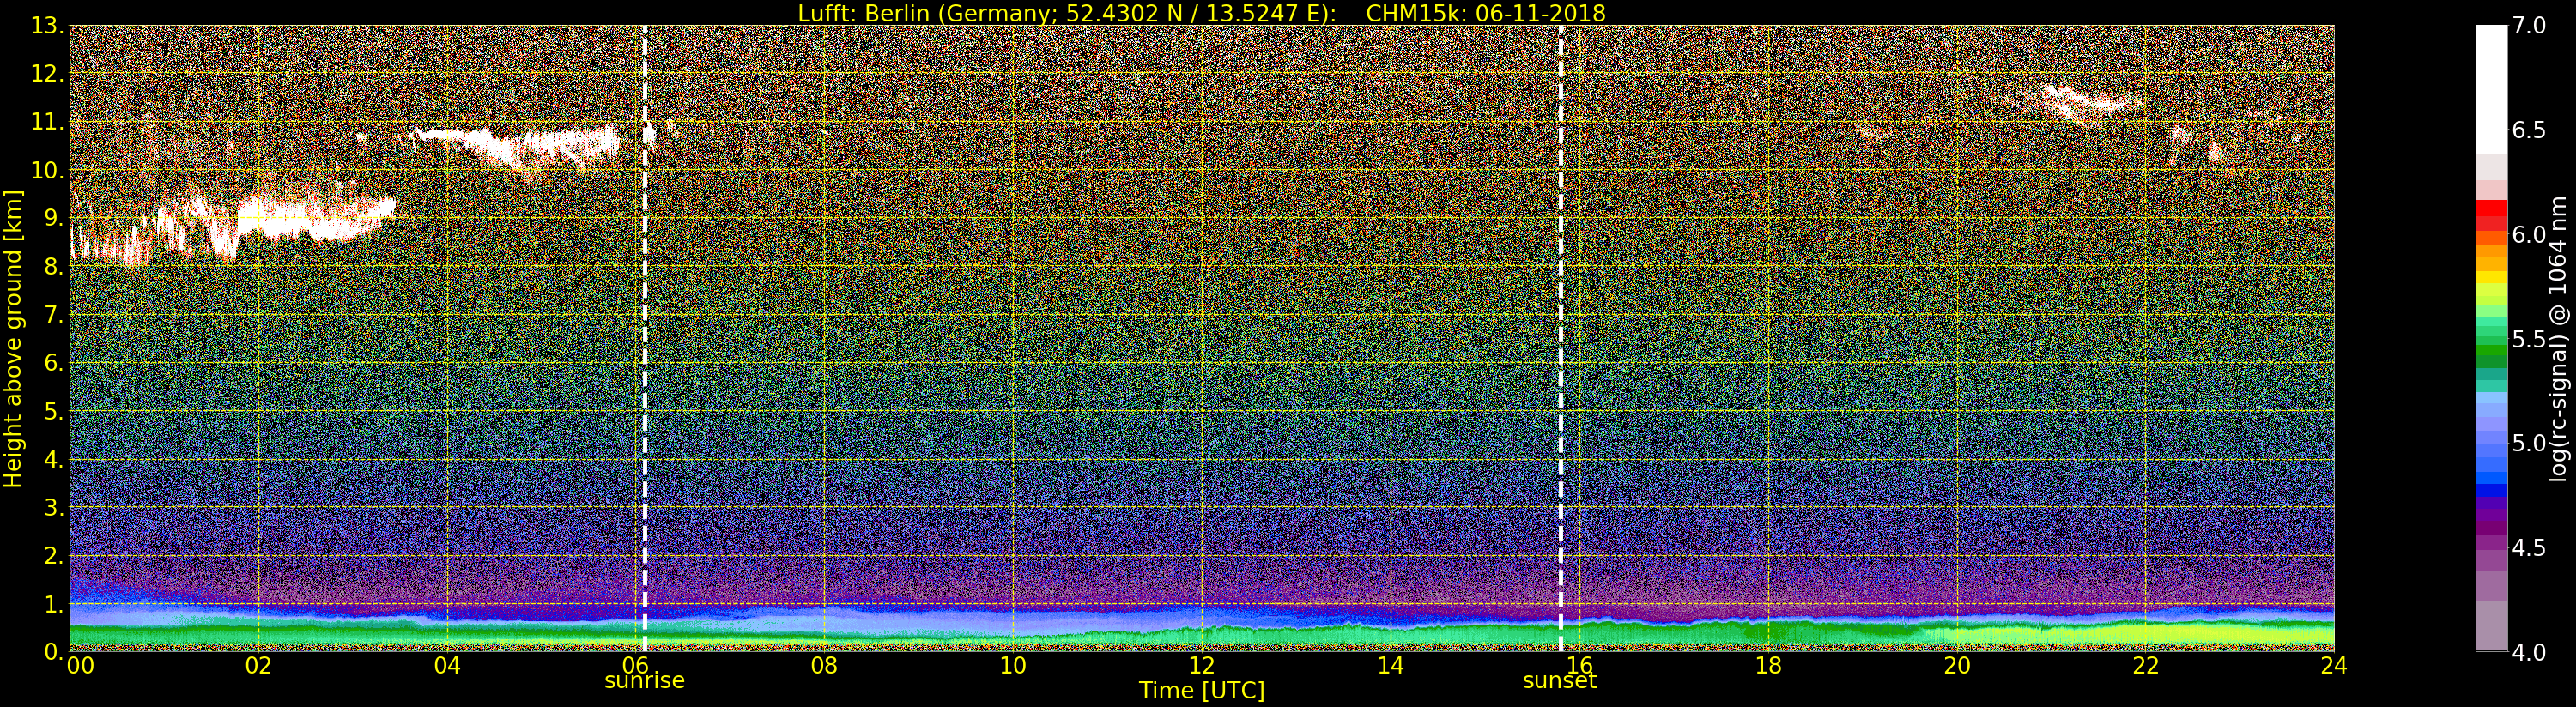Click the 7.0 tick on the colorbar
This screenshot has width=2576, height=707.
click(x=2529, y=26)
